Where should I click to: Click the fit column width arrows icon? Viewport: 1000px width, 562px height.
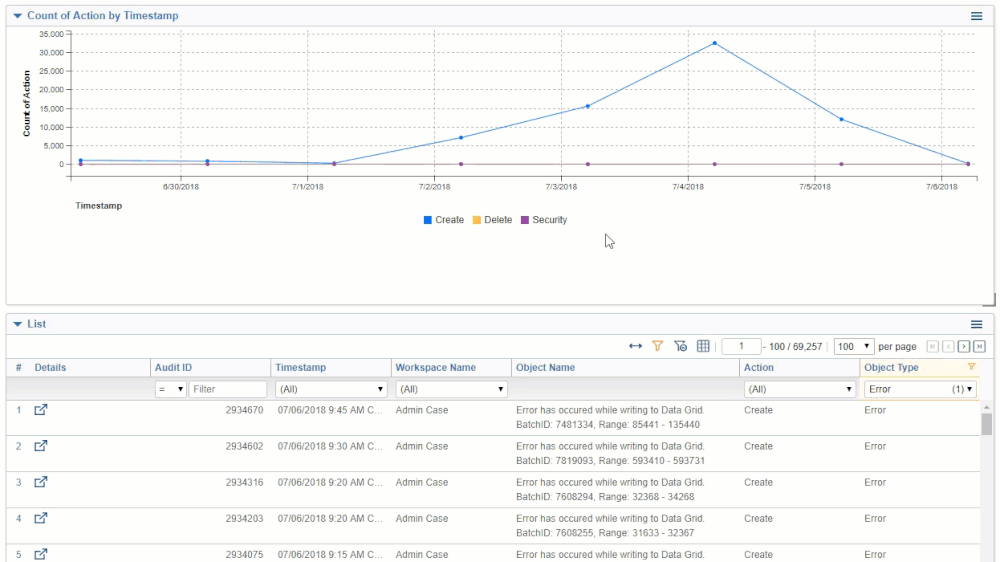point(635,346)
